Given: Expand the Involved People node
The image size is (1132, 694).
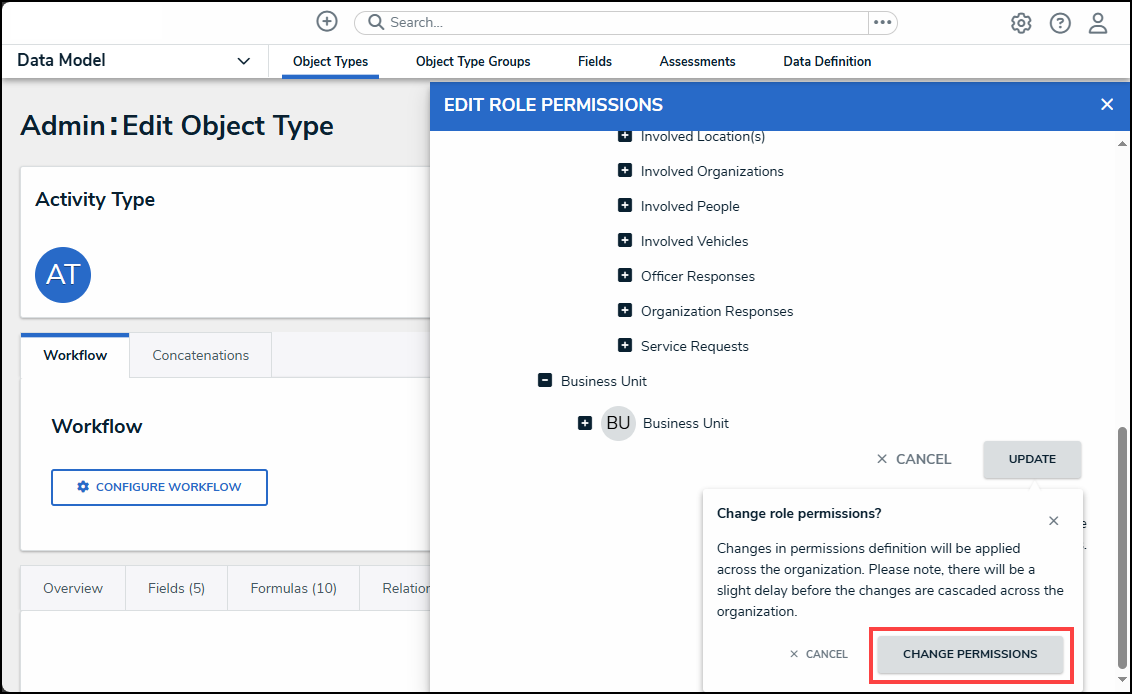Looking at the screenshot, I should (625, 206).
